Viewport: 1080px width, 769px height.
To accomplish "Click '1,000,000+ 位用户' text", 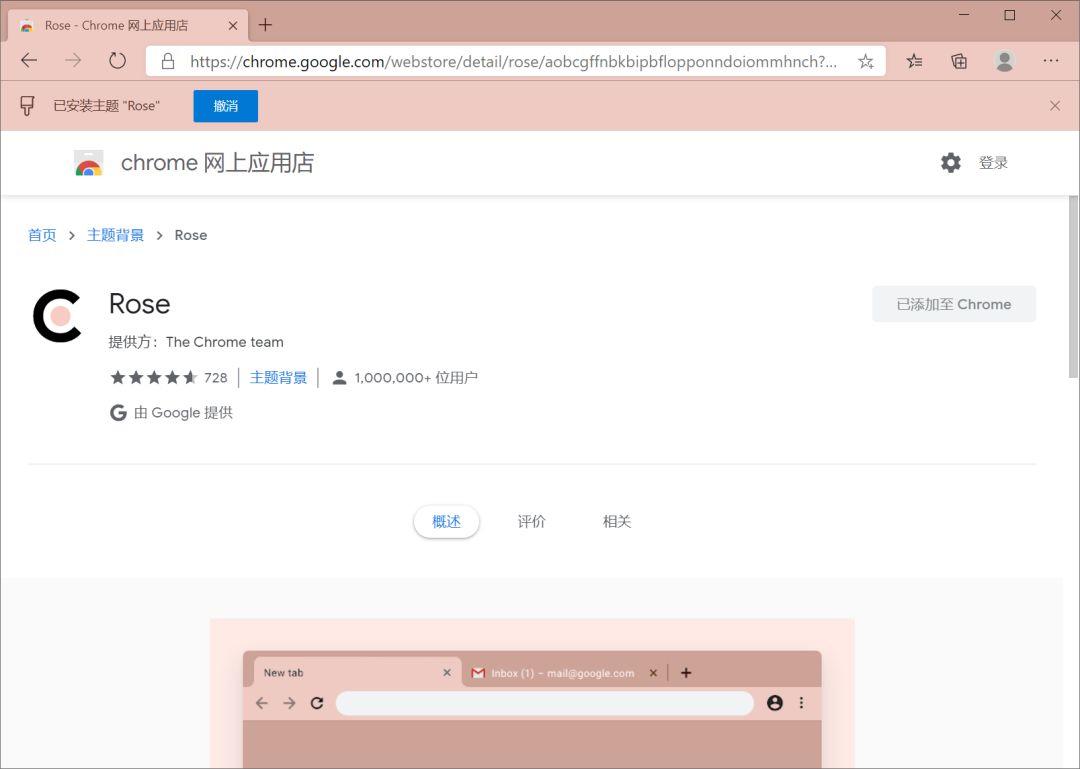I will tap(416, 378).
